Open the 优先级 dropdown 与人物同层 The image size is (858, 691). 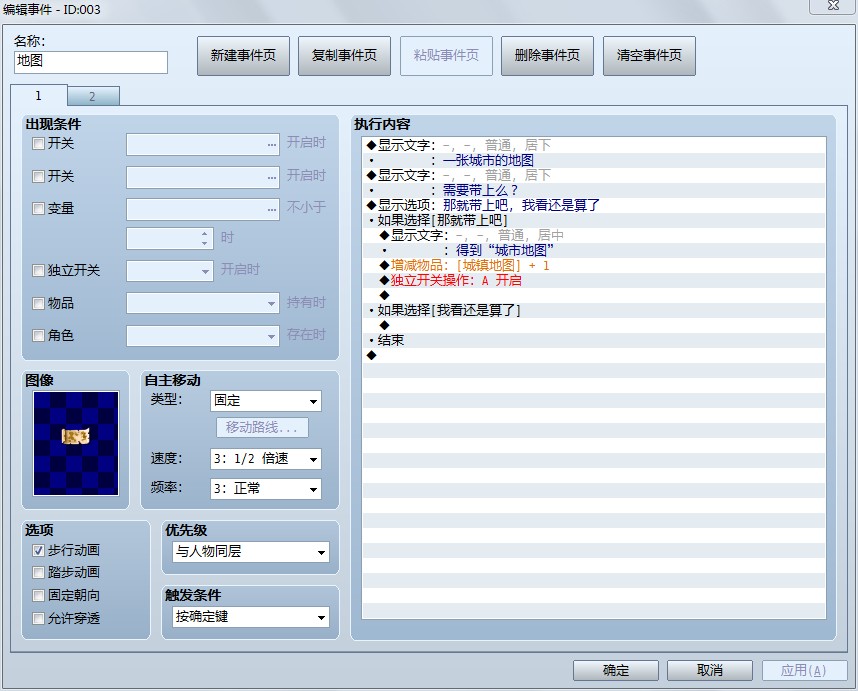(x=251, y=552)
